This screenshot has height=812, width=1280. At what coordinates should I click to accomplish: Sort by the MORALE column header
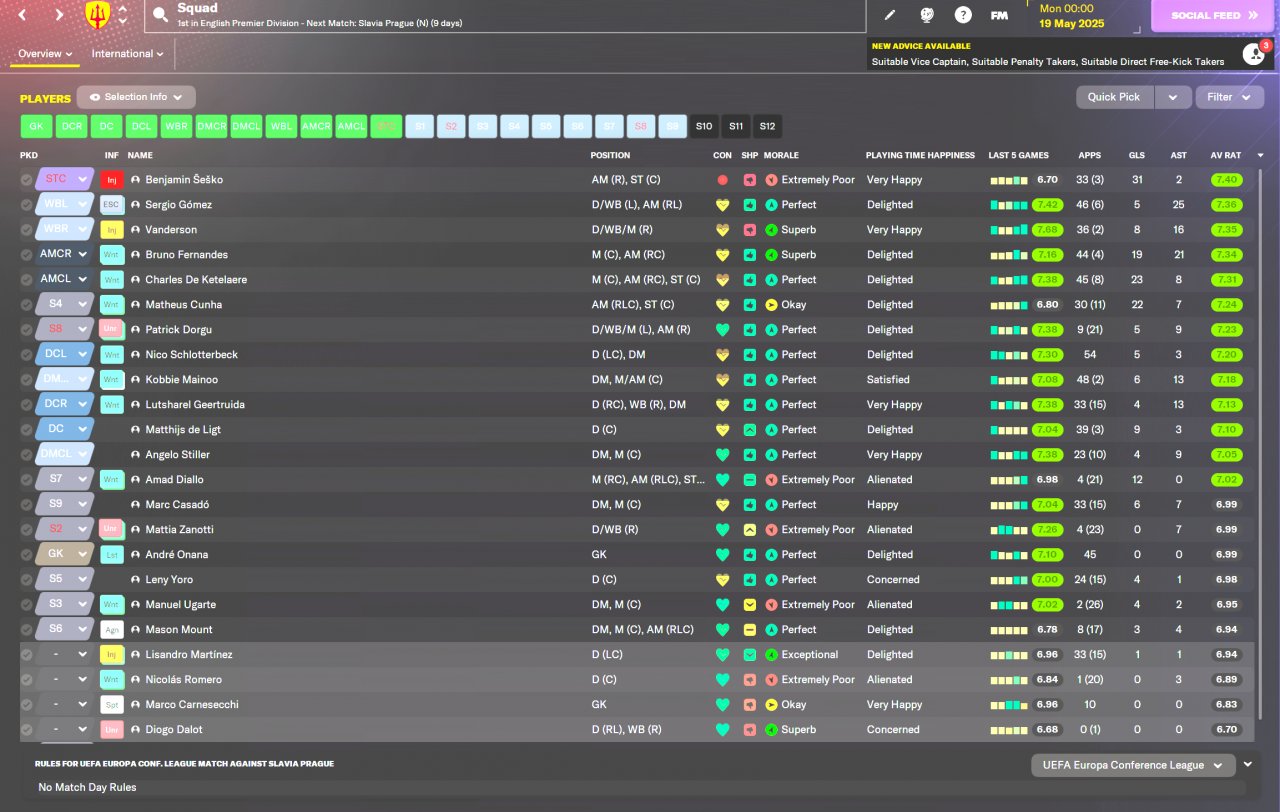pos(781,155)
